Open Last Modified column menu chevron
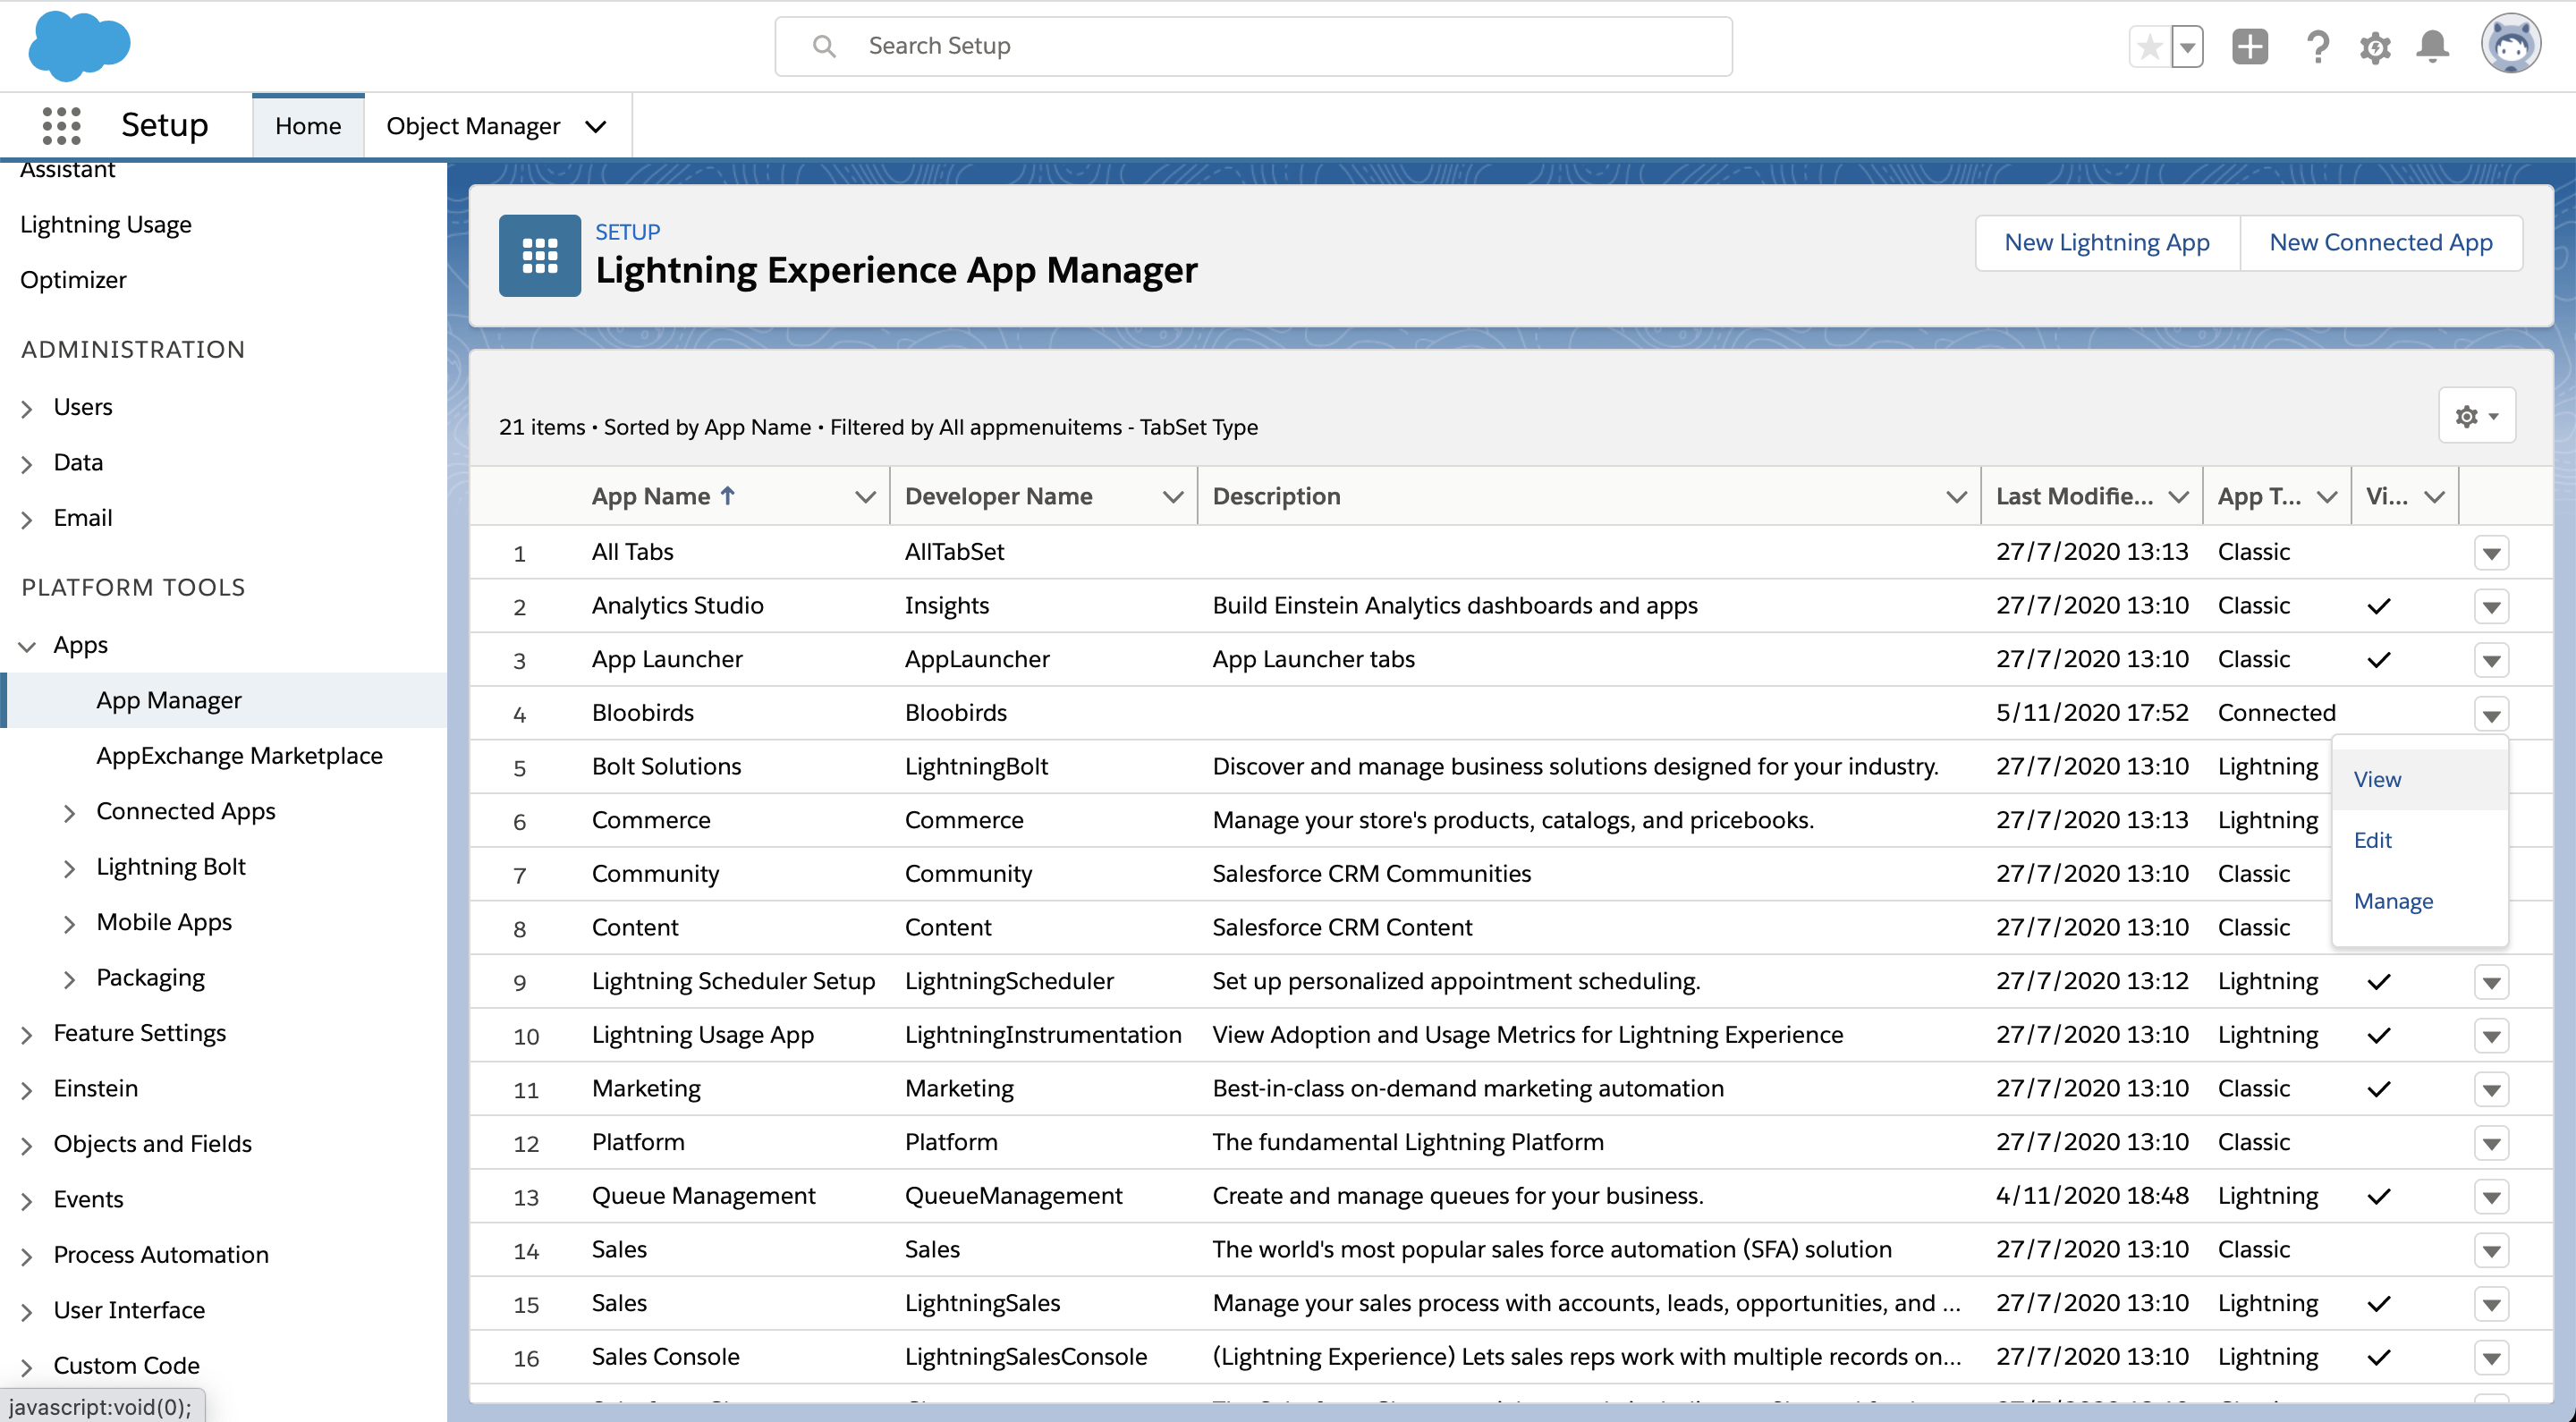The width and height of the screenshot is (2576, 1422). click(2178, 497)
